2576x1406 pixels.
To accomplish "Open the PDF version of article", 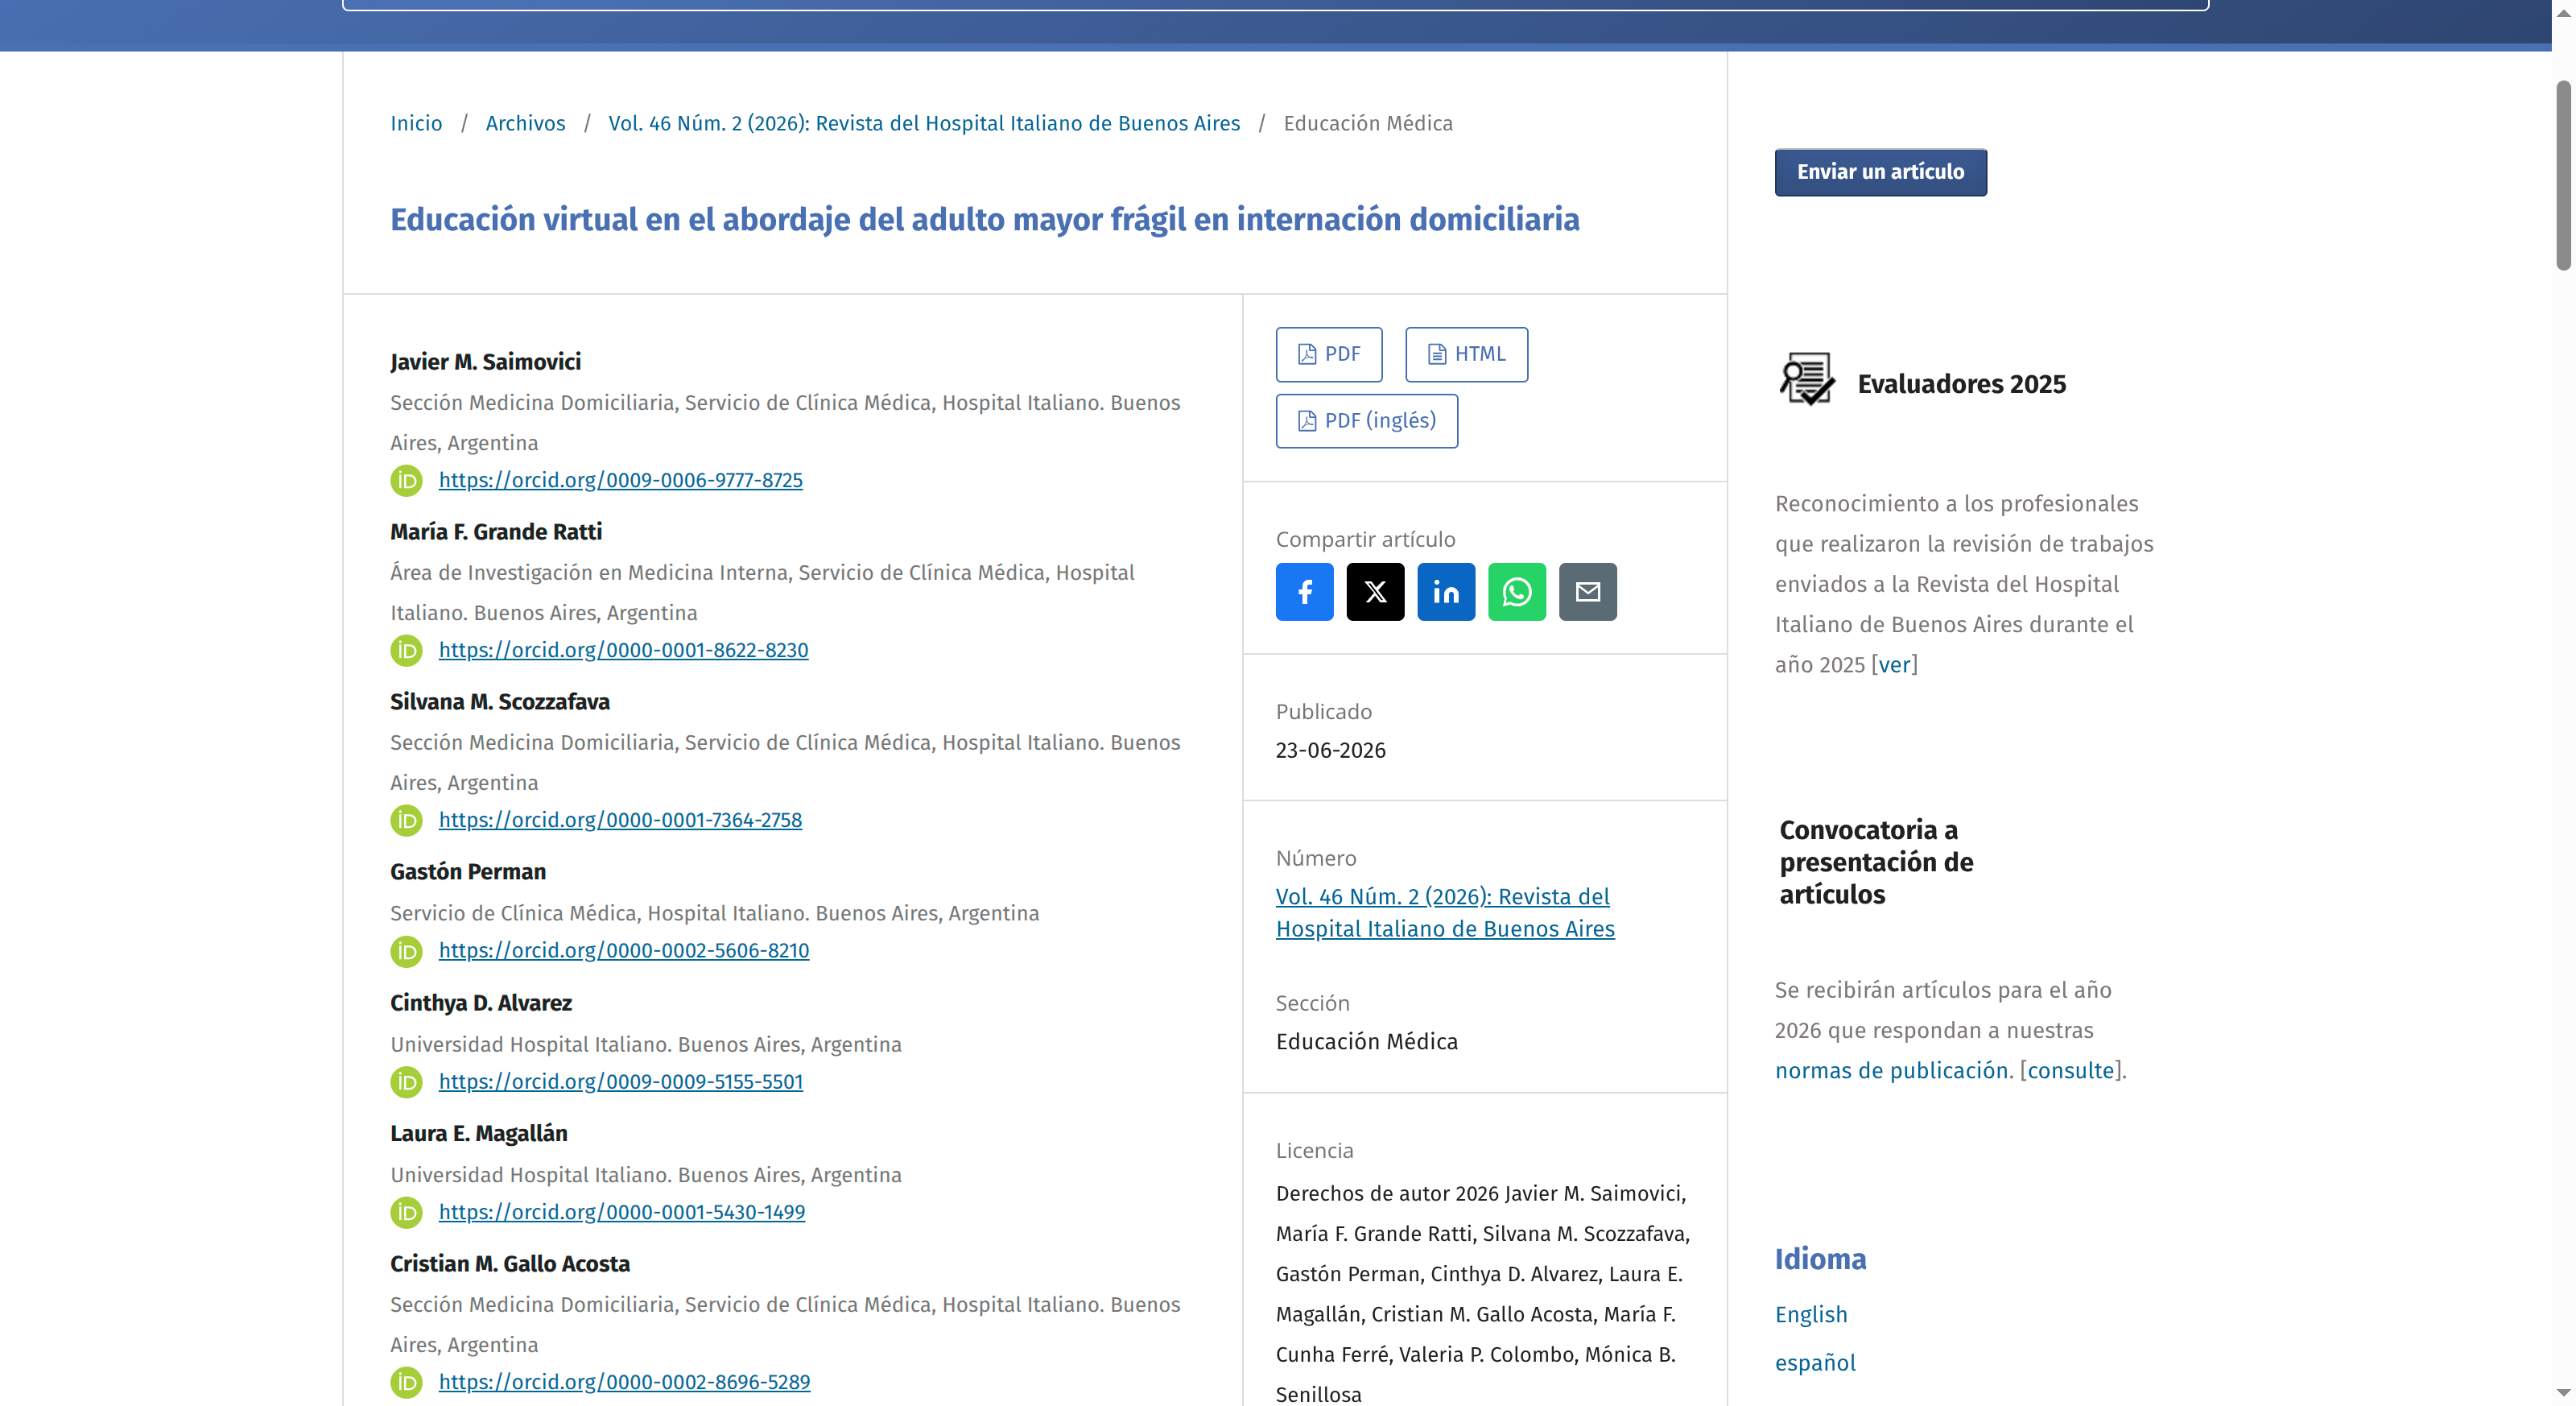I will coord(1329,354).
